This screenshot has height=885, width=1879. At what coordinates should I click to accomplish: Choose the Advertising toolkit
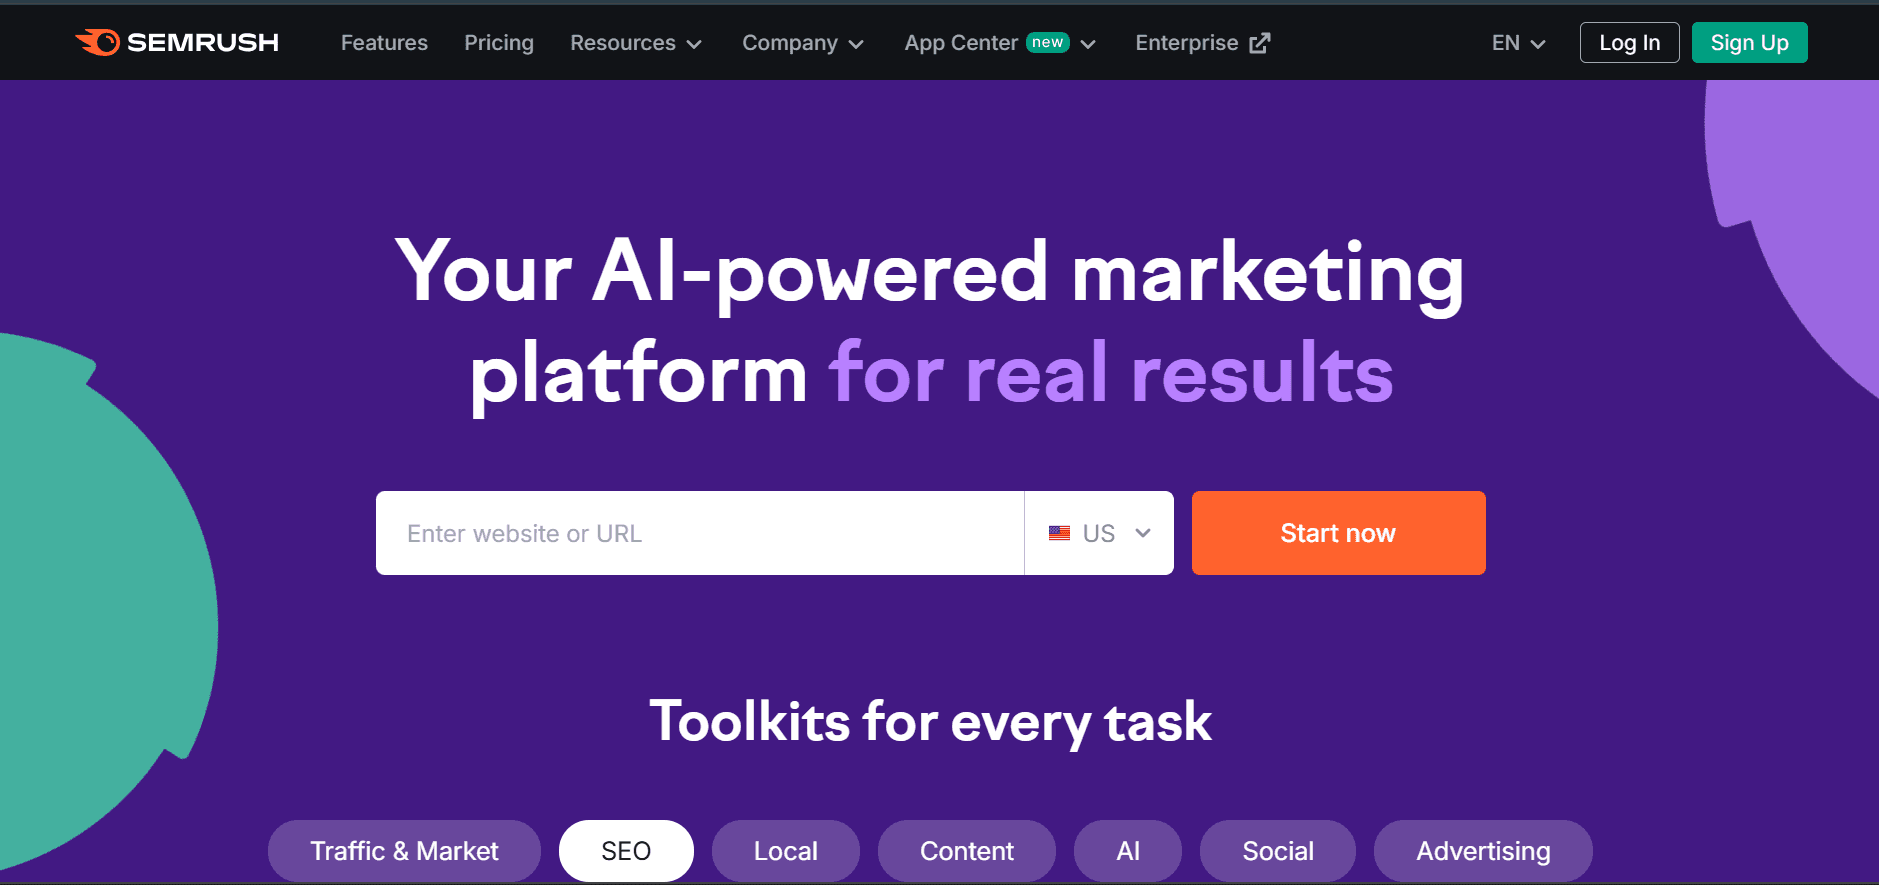pyautogui.click(x=1482, y=850)
